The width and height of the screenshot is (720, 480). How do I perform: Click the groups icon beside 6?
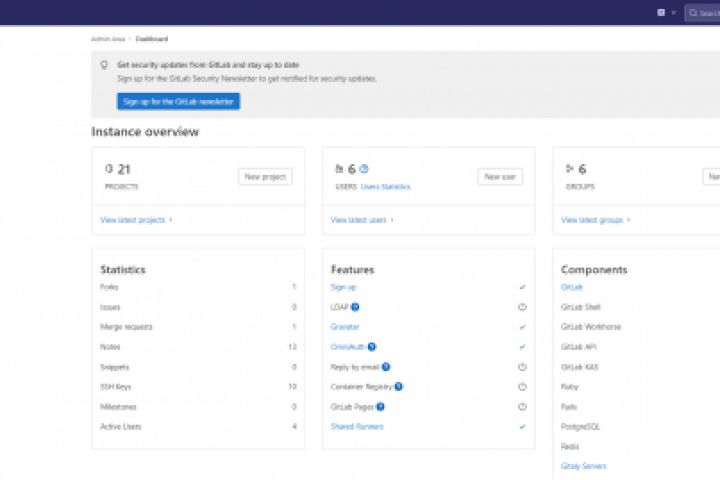coord(570,169)
